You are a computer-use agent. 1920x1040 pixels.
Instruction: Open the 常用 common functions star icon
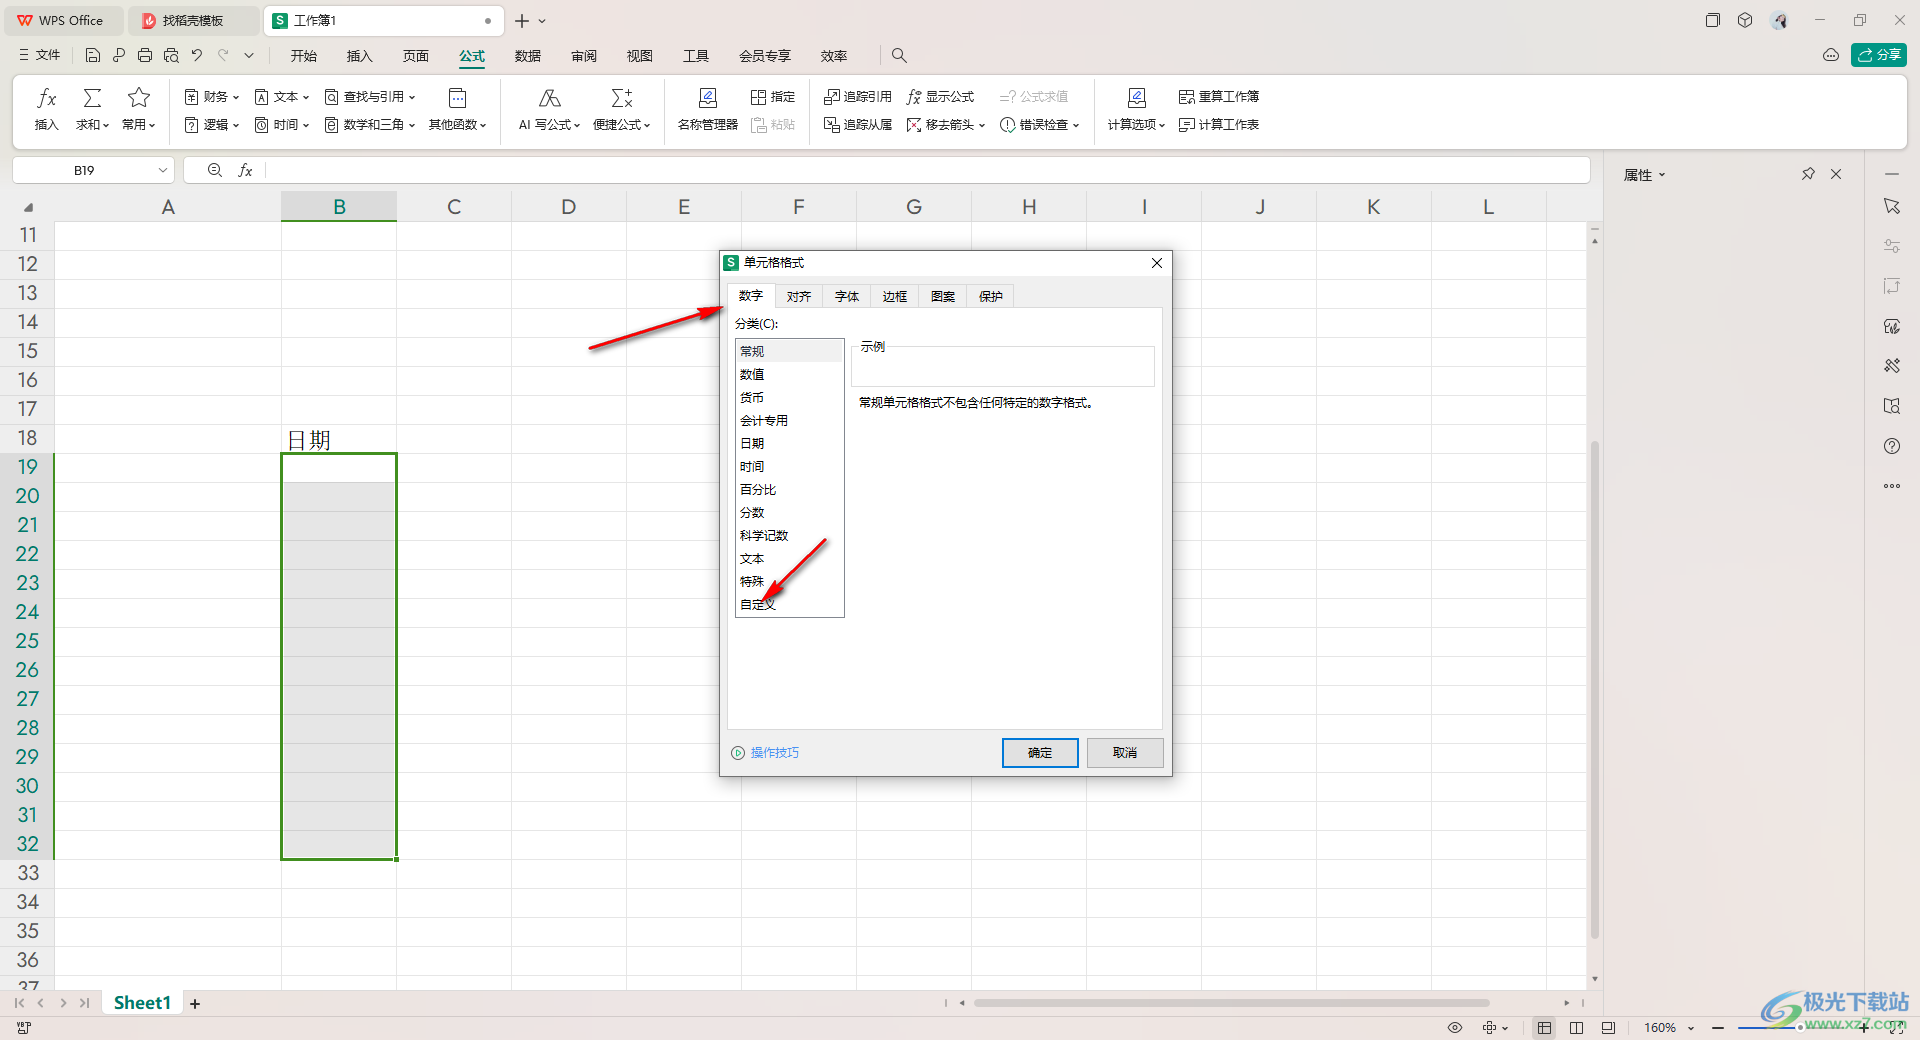pos(139,98)
